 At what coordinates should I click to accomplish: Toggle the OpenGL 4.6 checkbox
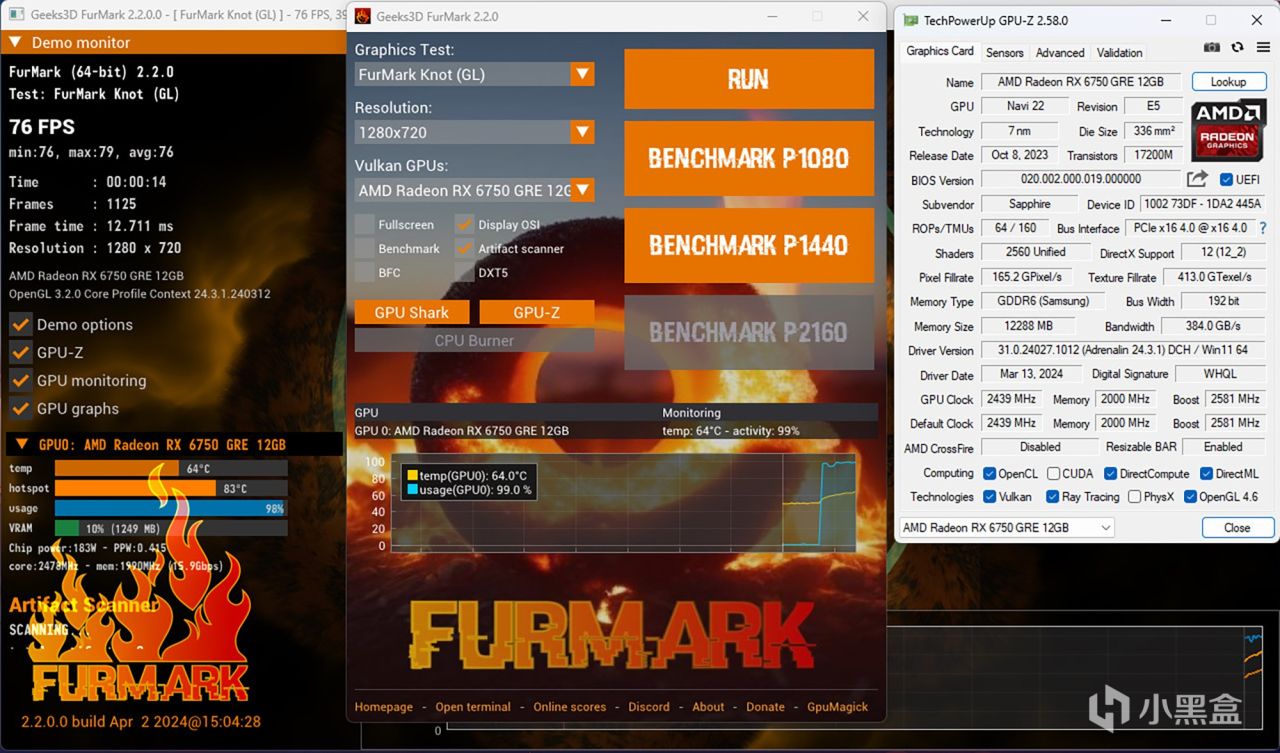(x=1190, y=497)
